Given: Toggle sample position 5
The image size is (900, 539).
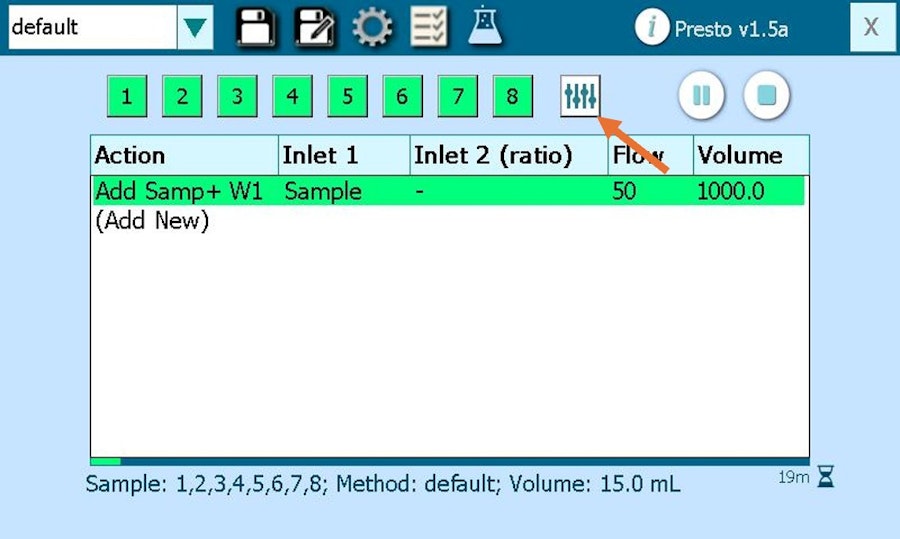Looking at the screenshot, I should [347, 96].
